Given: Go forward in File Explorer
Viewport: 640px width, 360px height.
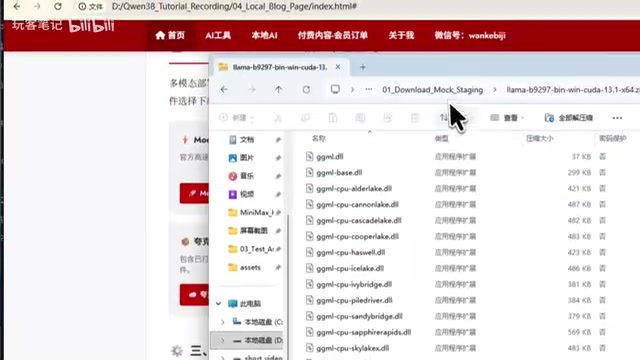Looking at the screenshot, I should point(251,89).
